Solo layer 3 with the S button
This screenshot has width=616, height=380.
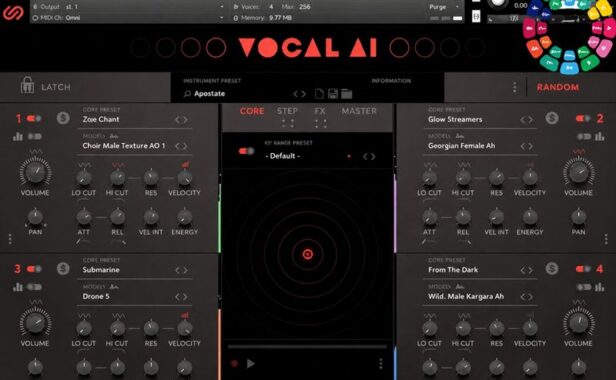tap(63, 269)
